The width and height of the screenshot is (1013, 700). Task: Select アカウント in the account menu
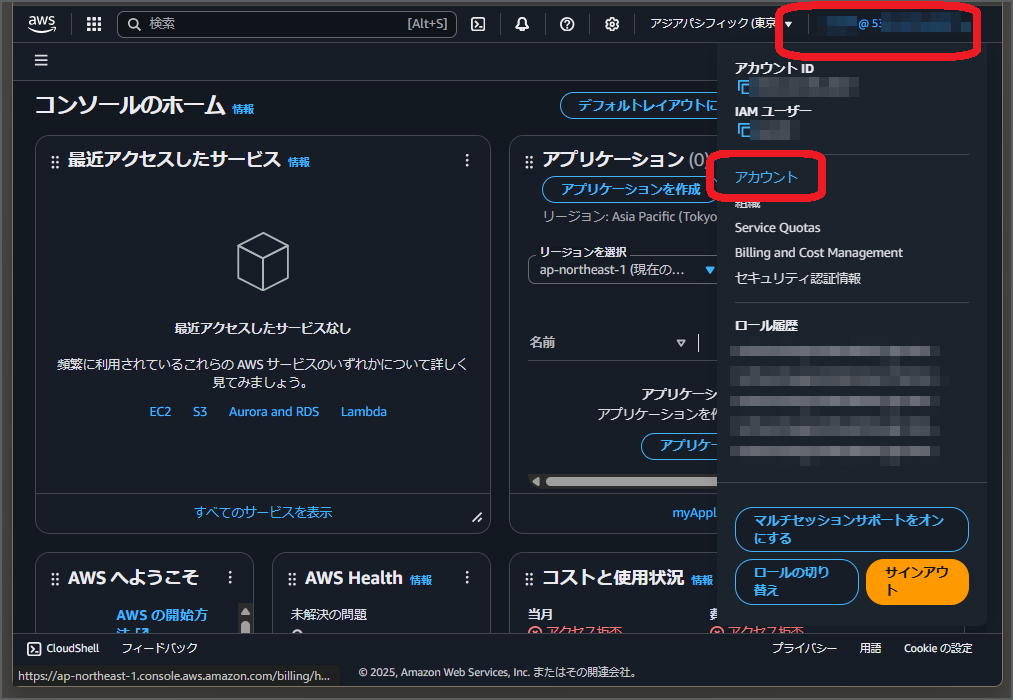pos(767,176)
